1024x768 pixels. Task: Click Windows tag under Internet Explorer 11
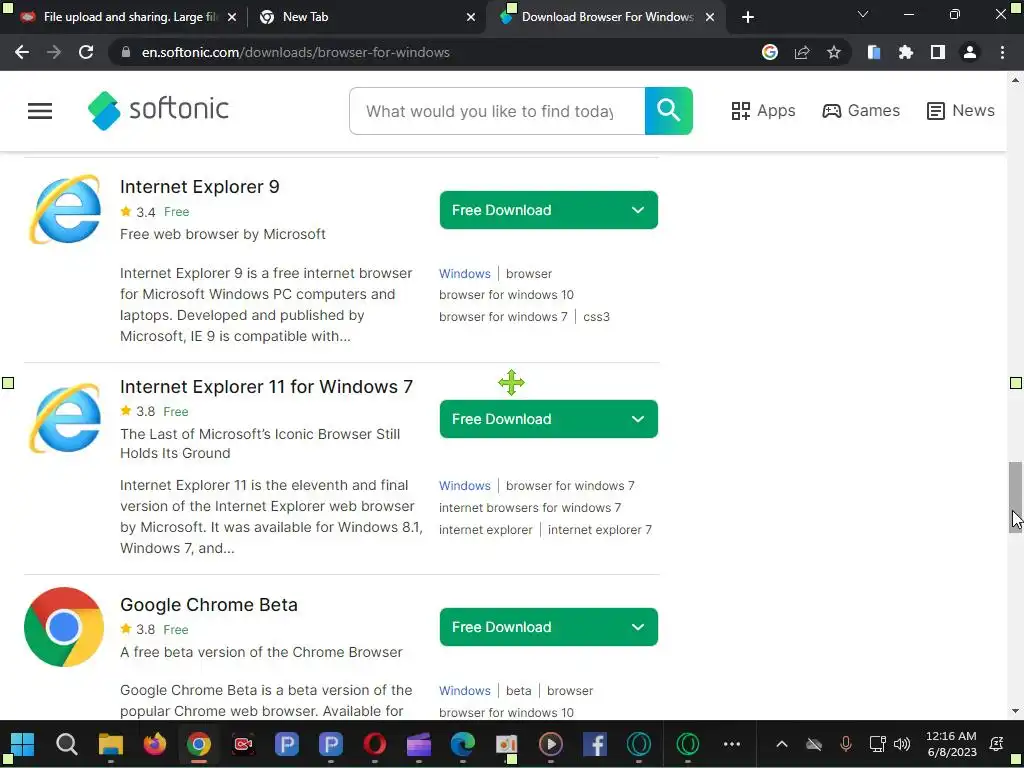(x=464, y=486)
